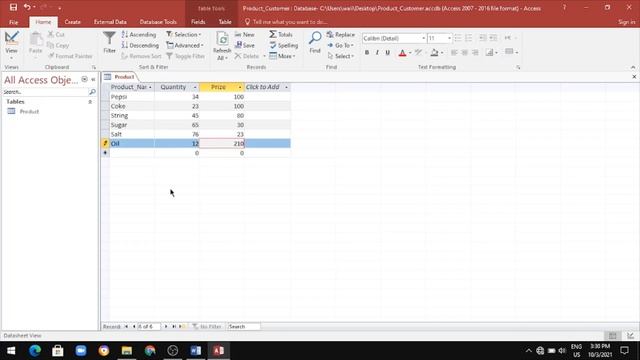
Task: Click the Replace command
Action: [341, 35]
